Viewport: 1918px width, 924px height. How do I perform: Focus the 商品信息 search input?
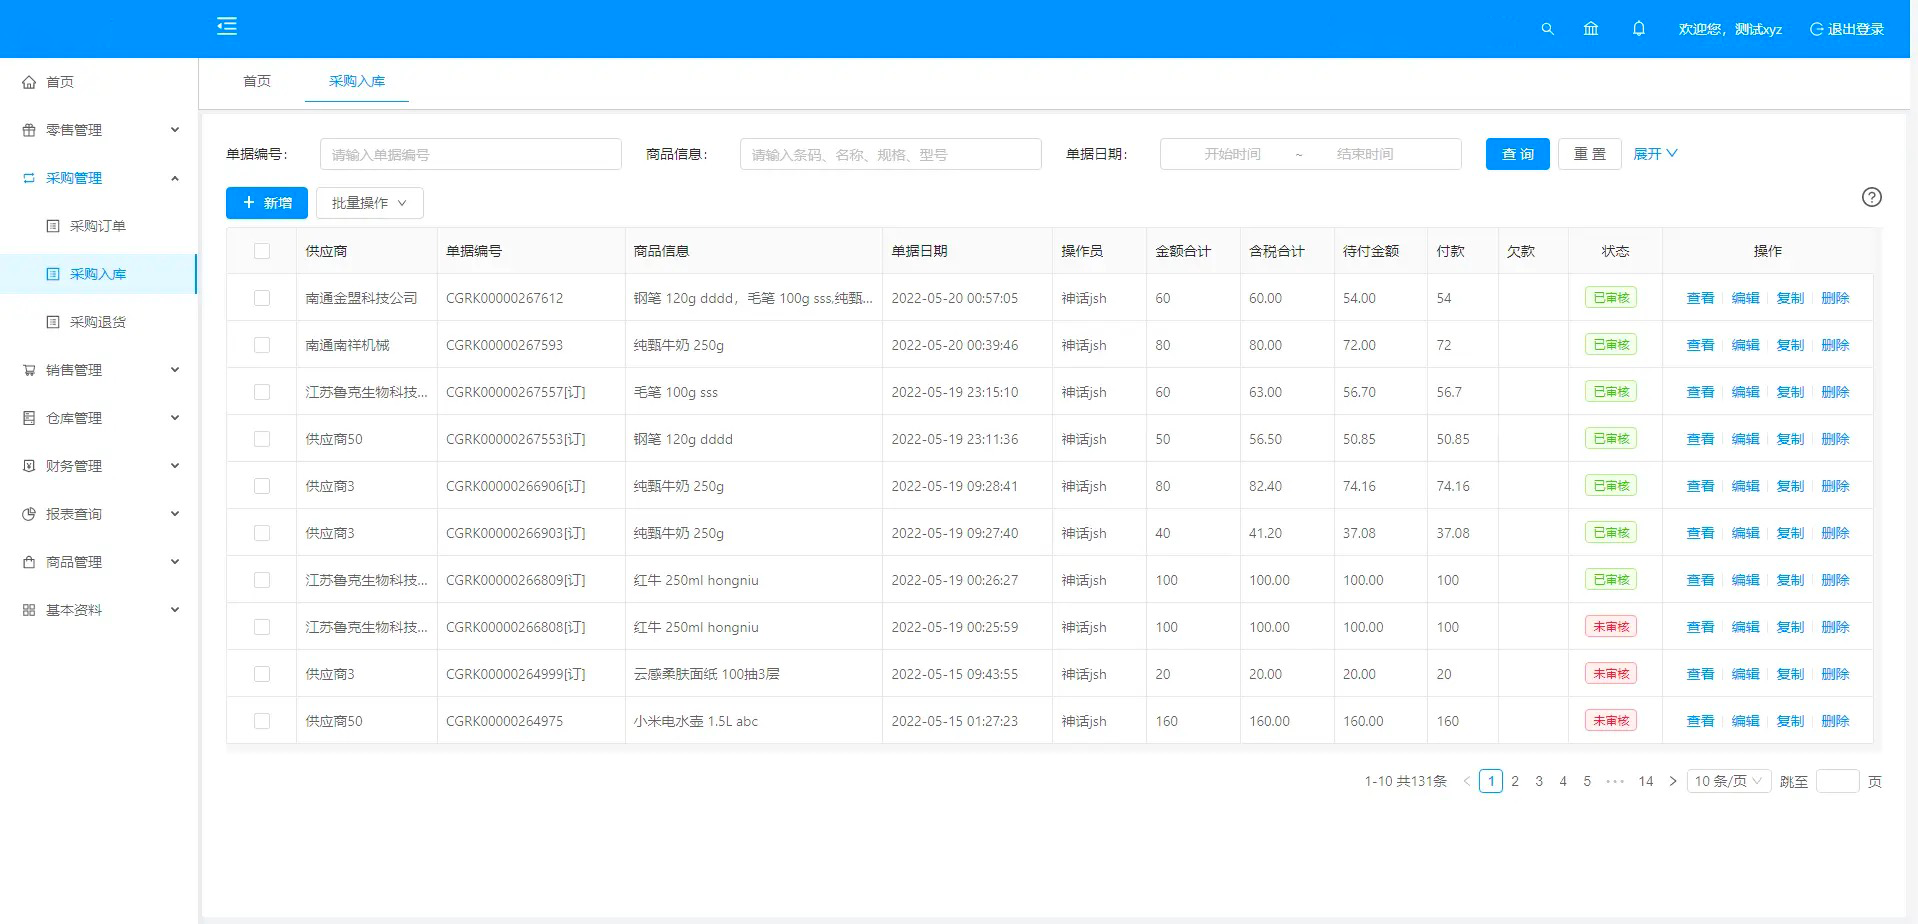[891, 154]
